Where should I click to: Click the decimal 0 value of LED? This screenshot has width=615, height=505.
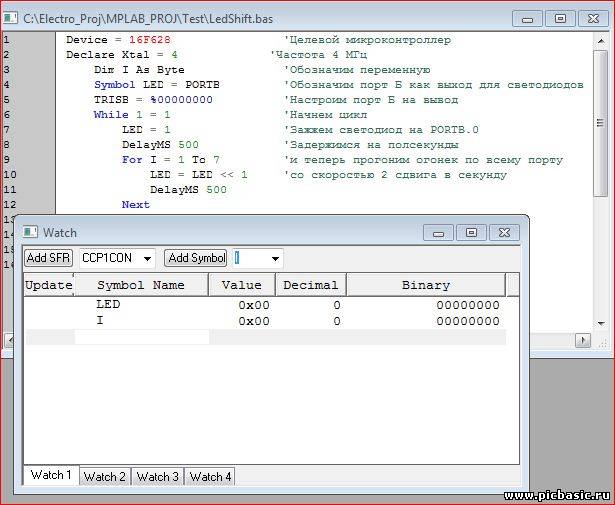[x=337, y=305]
